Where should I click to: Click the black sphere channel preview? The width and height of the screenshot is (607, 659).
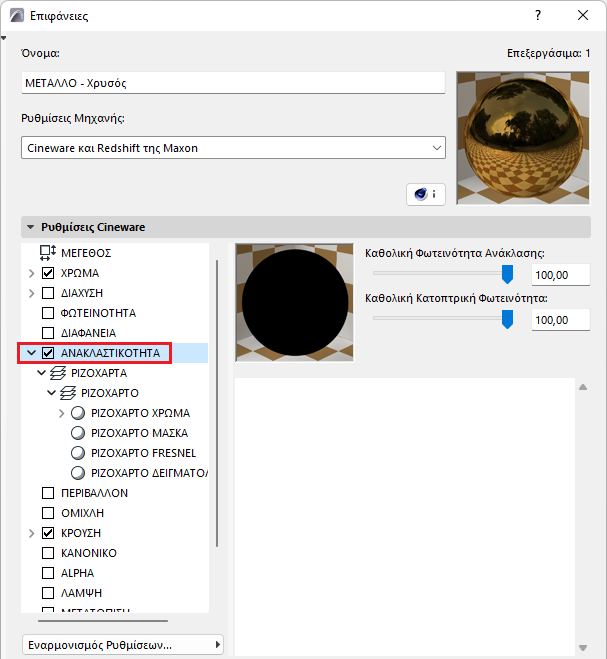[295, 303]
